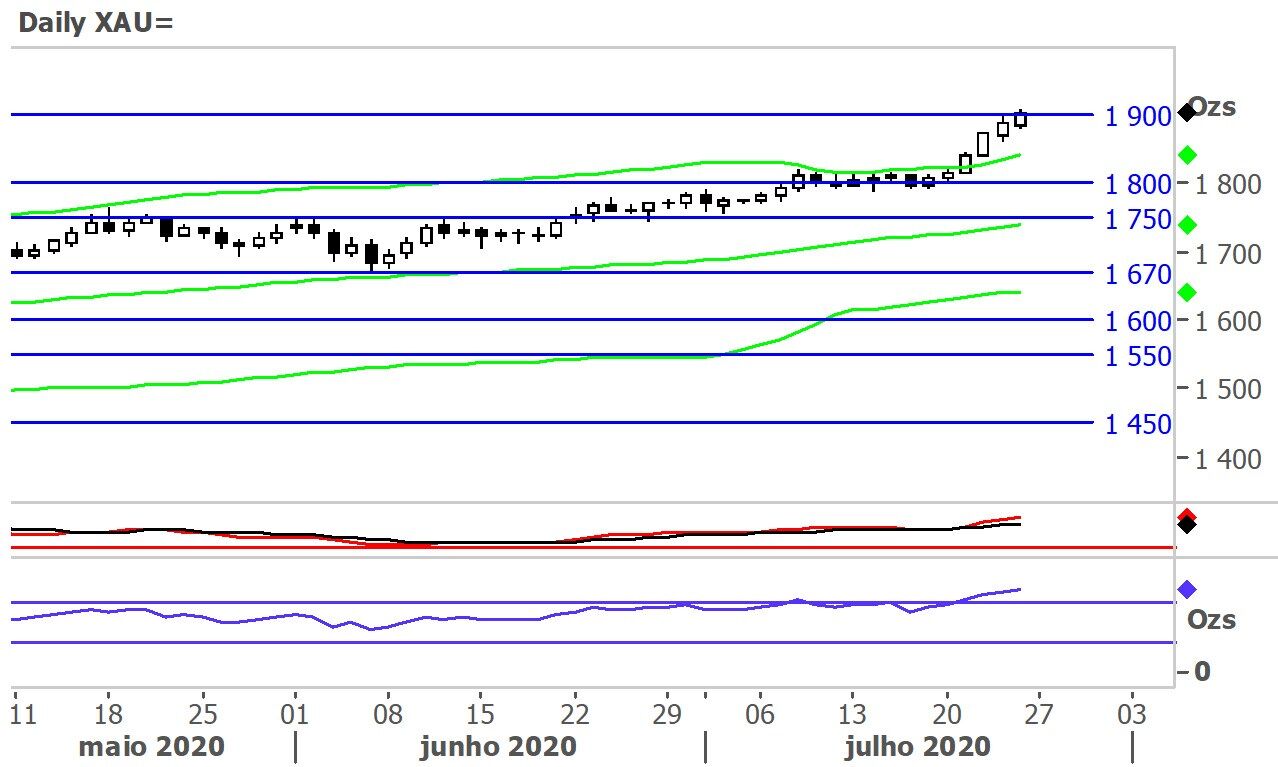Click the 1 550 level label
Viewport: 1278px width, 767px height.
point(1138,357)
